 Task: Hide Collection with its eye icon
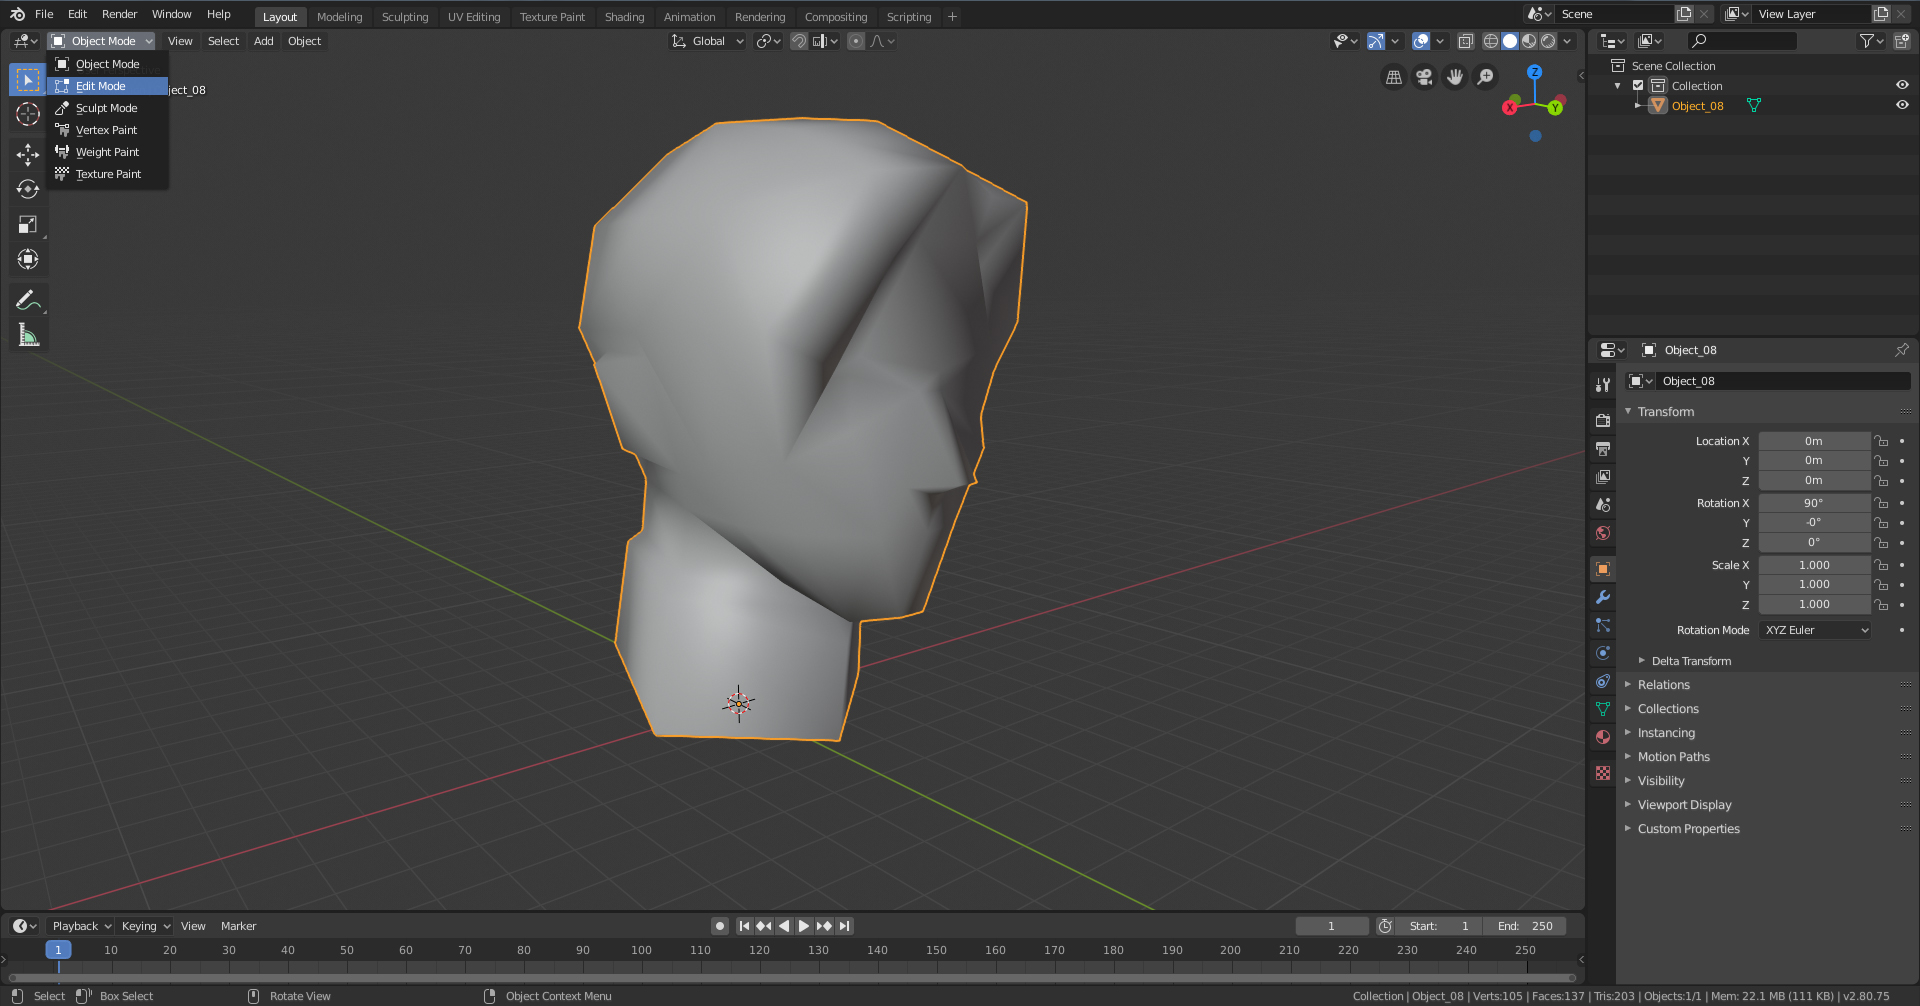(1902, 85)
